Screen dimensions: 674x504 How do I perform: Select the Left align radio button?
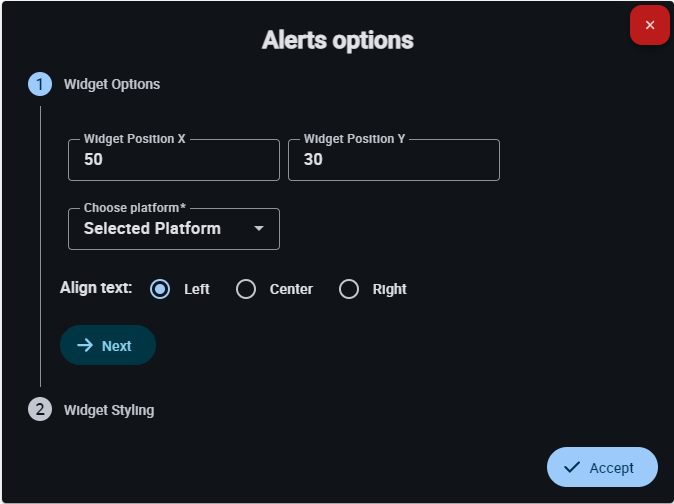[160, 289]
